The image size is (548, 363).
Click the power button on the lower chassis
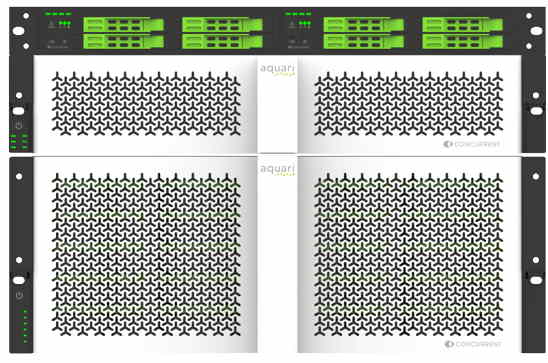point(19,296)
